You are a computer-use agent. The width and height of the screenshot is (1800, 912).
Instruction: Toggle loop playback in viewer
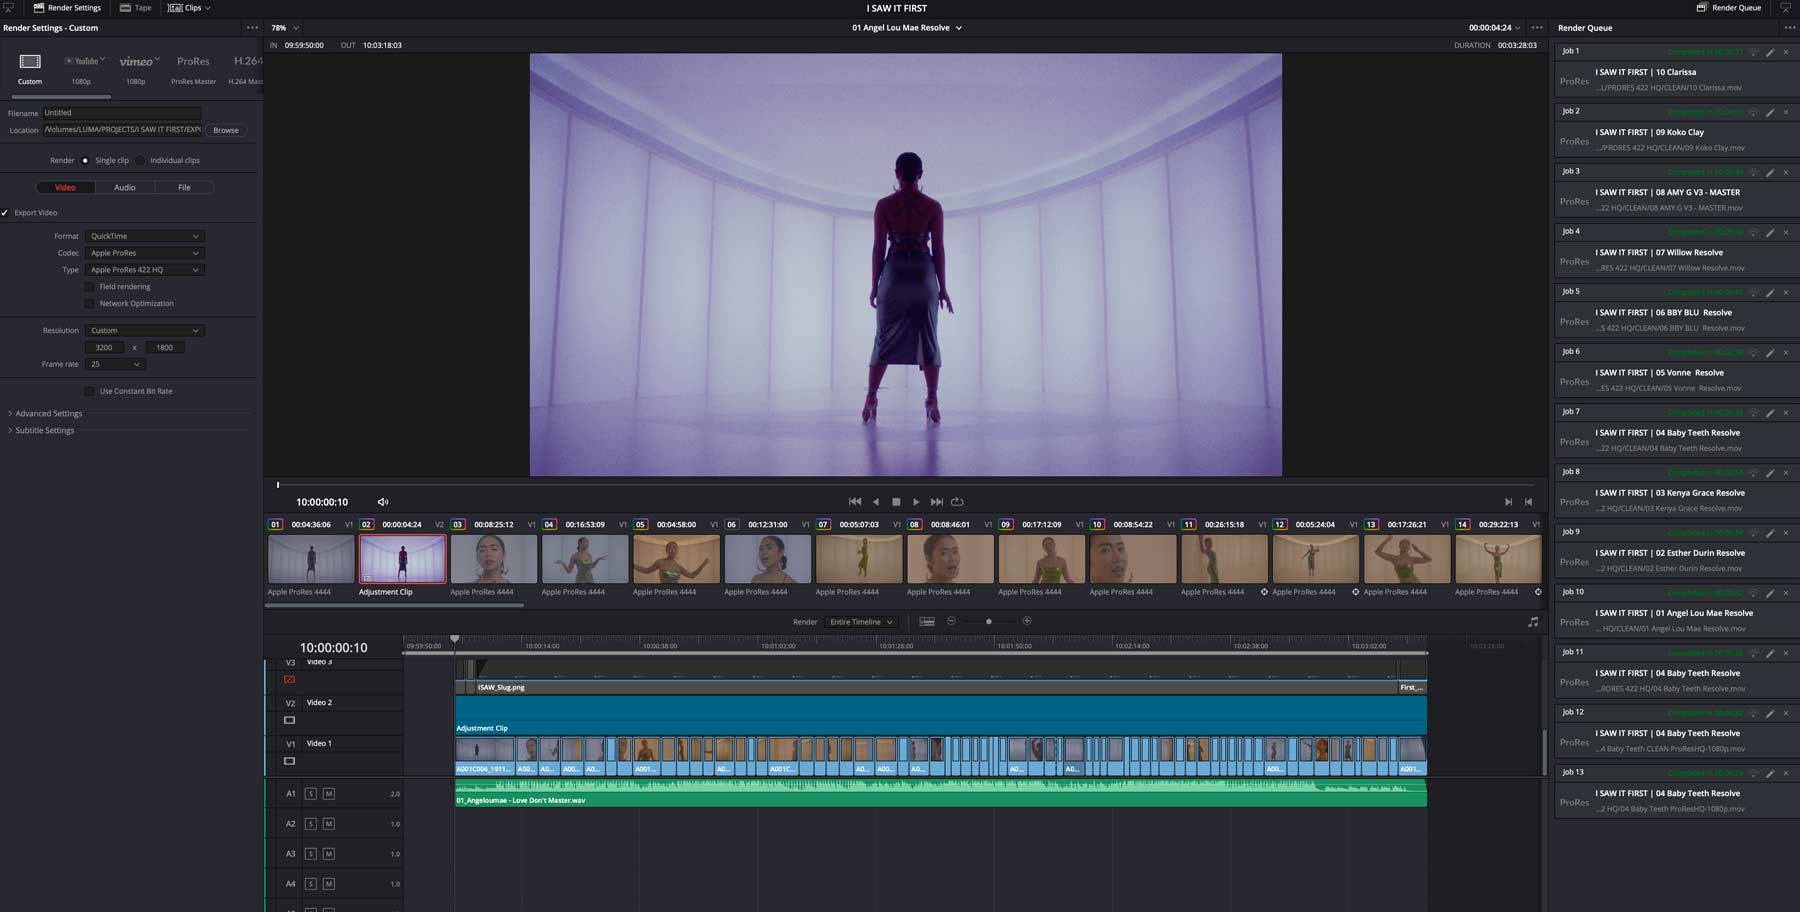point(957,502)
